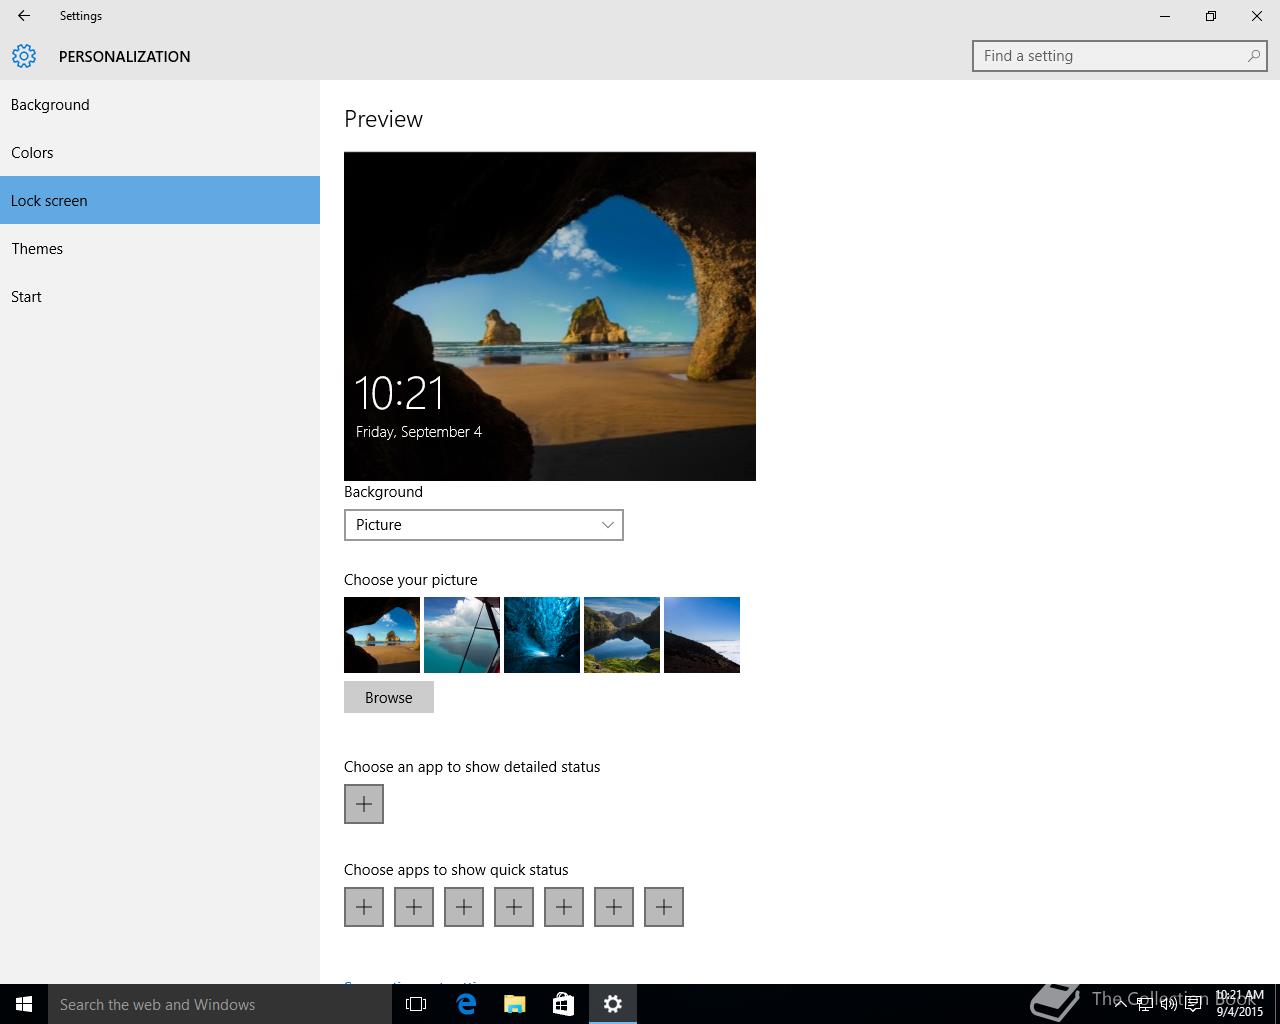1280x1024 pixels.
Task: Click the second quick status plus slot
Action: coord(414,907)
